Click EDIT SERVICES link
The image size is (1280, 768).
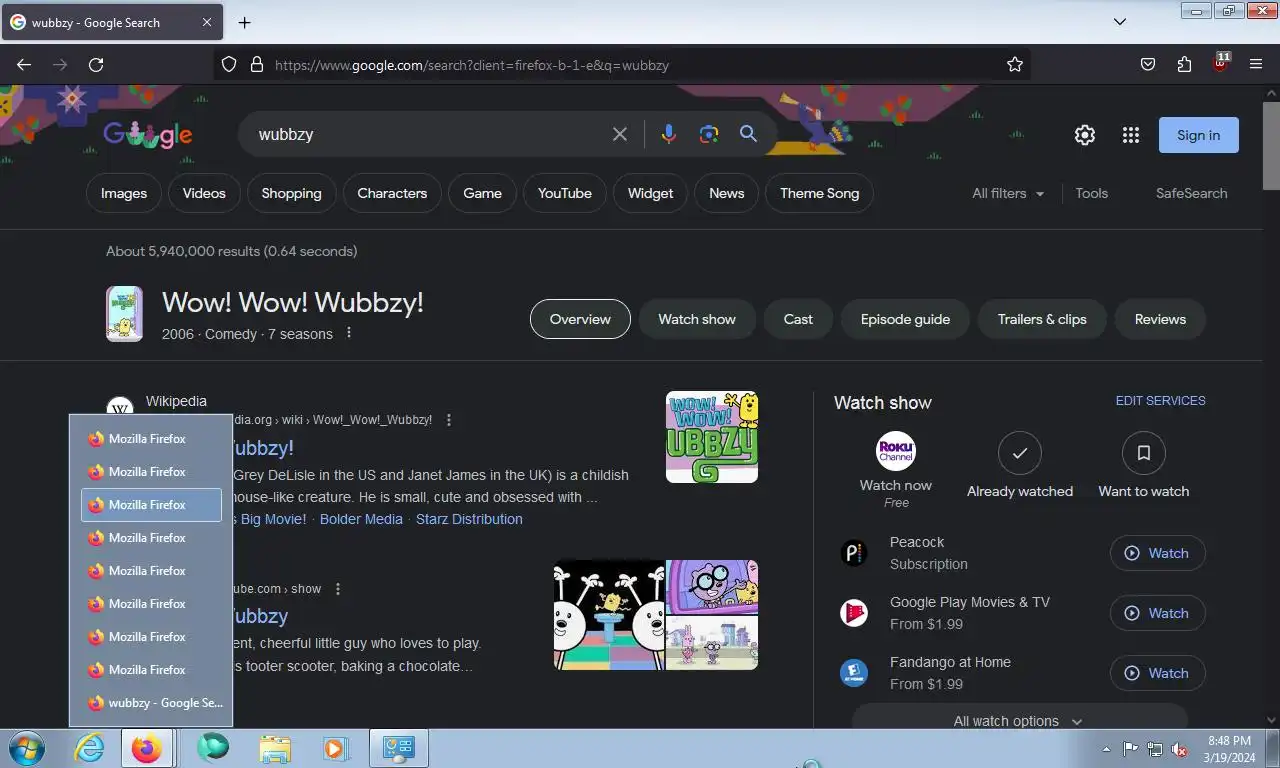tap(1160, 400)
